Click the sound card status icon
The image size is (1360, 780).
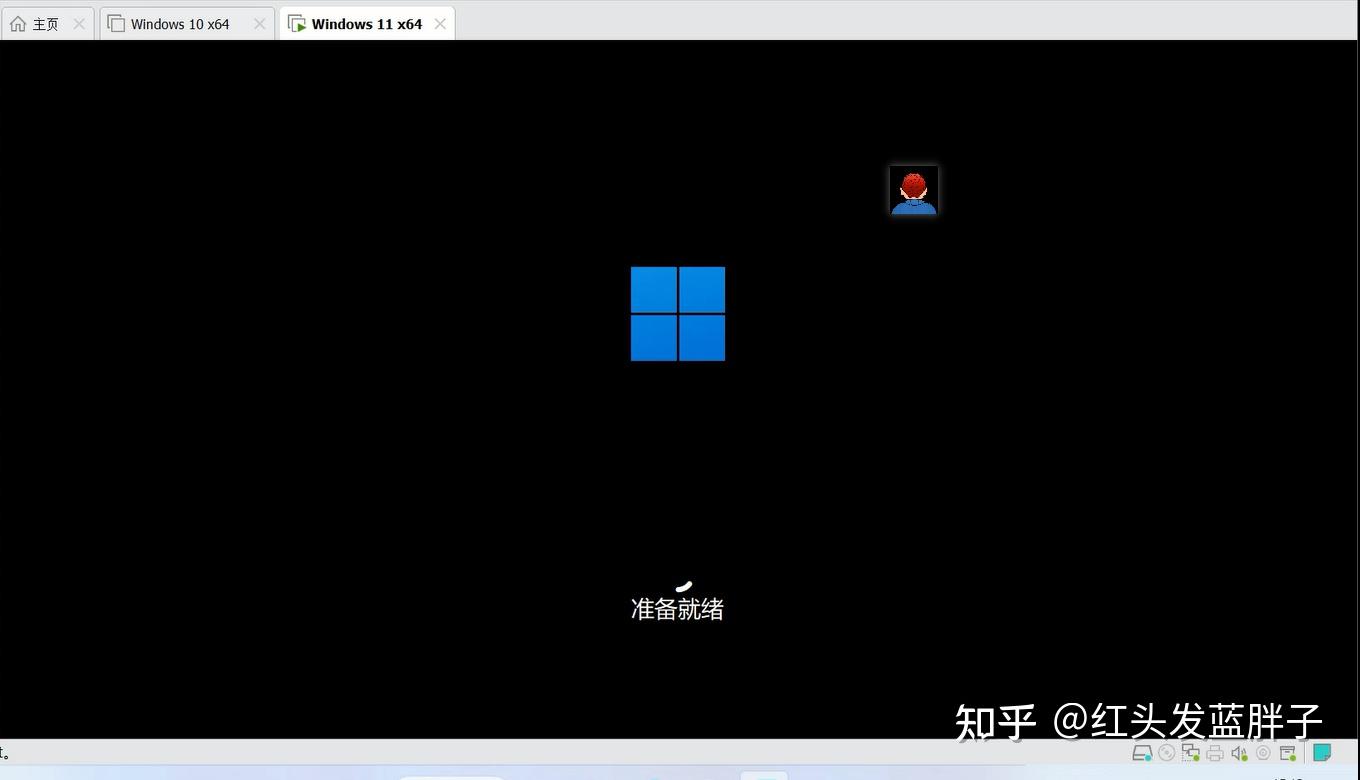tap(1238, 753)
